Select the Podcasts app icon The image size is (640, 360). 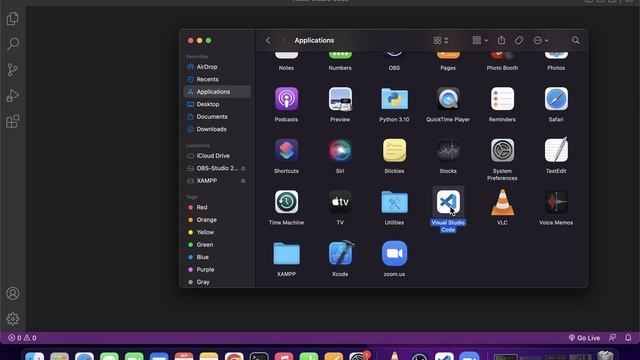tap(286, 99)
